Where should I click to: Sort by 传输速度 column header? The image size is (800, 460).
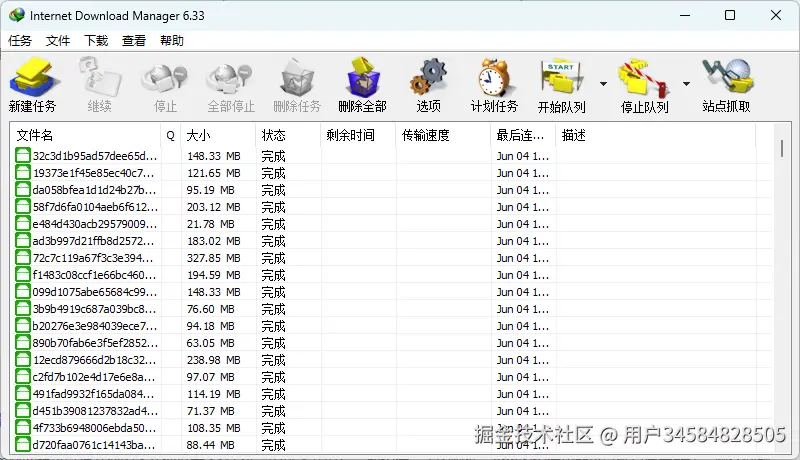pyautogui.click(x=442, y=135)
